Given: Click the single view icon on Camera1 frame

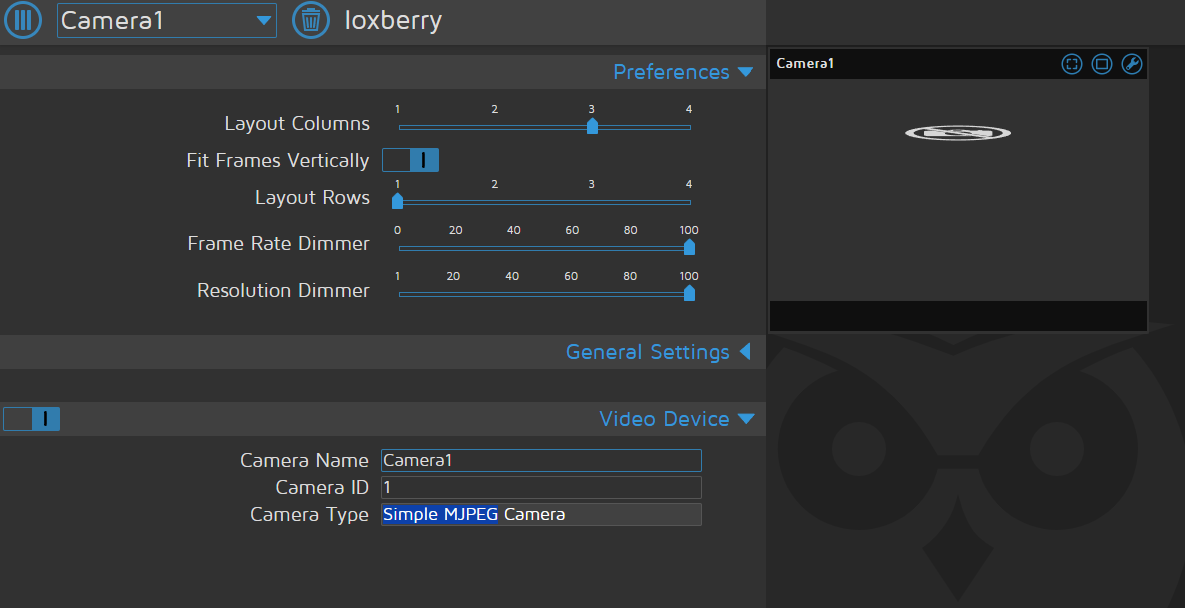Looking at the screenshot, I should (x=1102, y=64).
